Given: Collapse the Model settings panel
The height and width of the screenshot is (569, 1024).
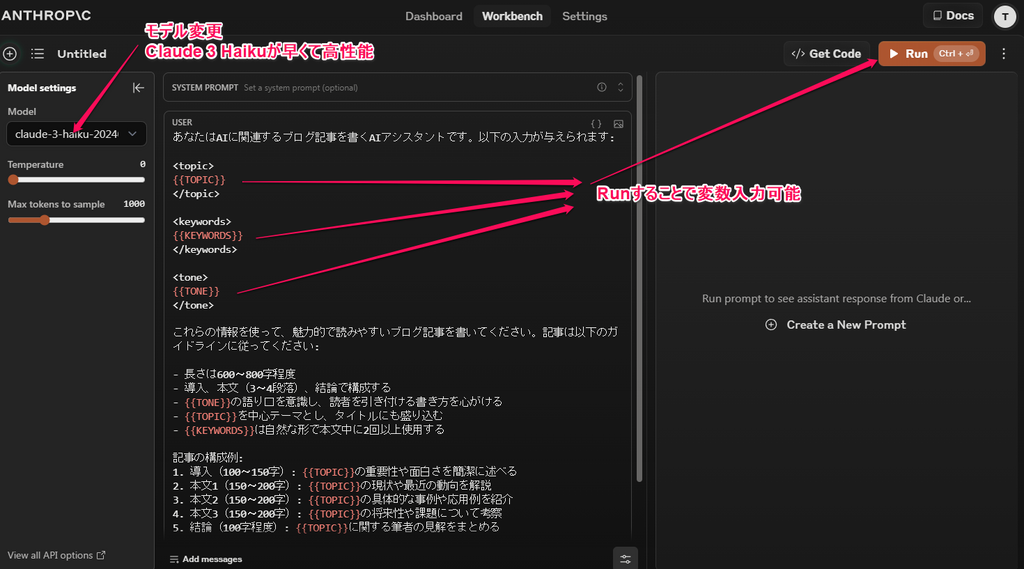Looking at the screenshot, I should [138, 88].
